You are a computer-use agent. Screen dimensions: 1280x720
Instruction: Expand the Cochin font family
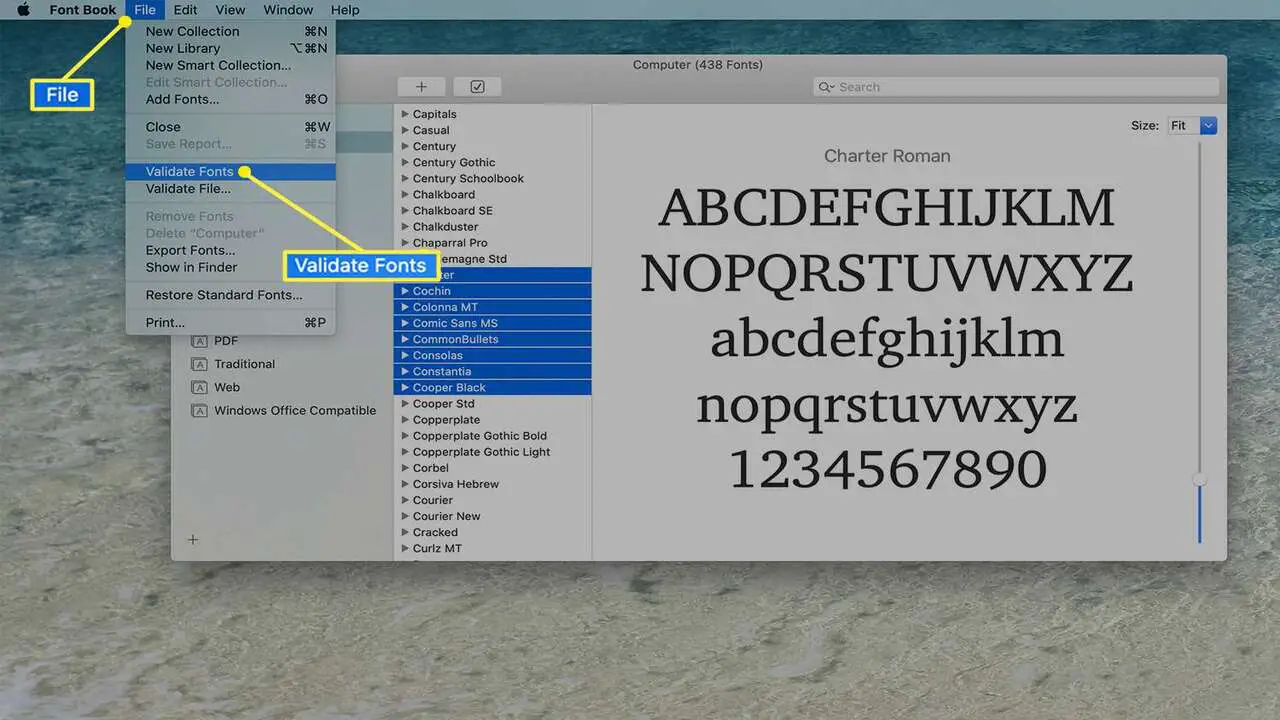pyautogui.click(x=405, y=291)
